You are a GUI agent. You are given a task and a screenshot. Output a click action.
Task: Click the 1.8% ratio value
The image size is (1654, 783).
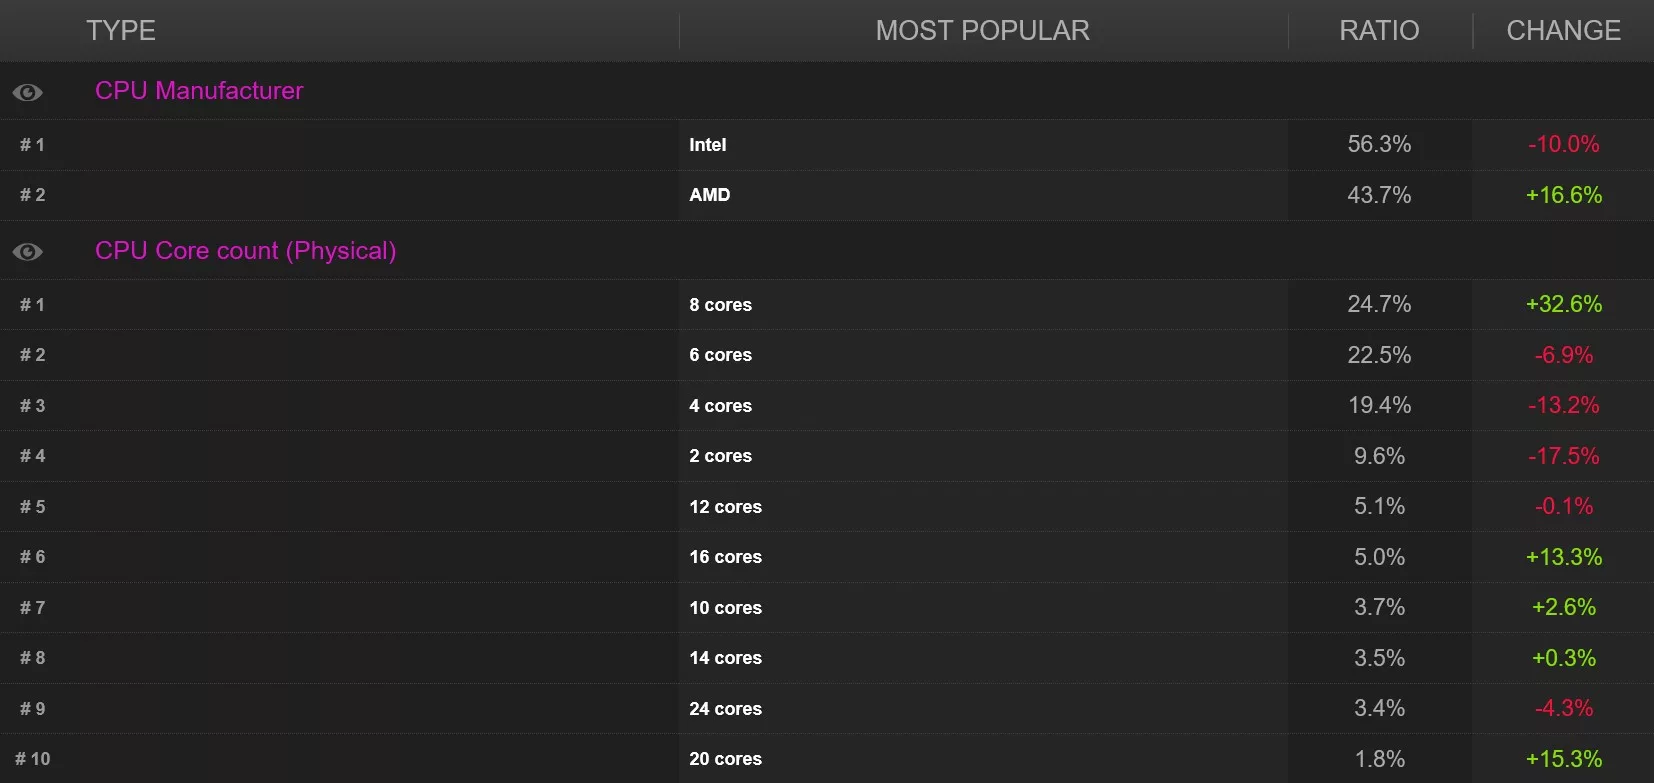coord(1379,759)
